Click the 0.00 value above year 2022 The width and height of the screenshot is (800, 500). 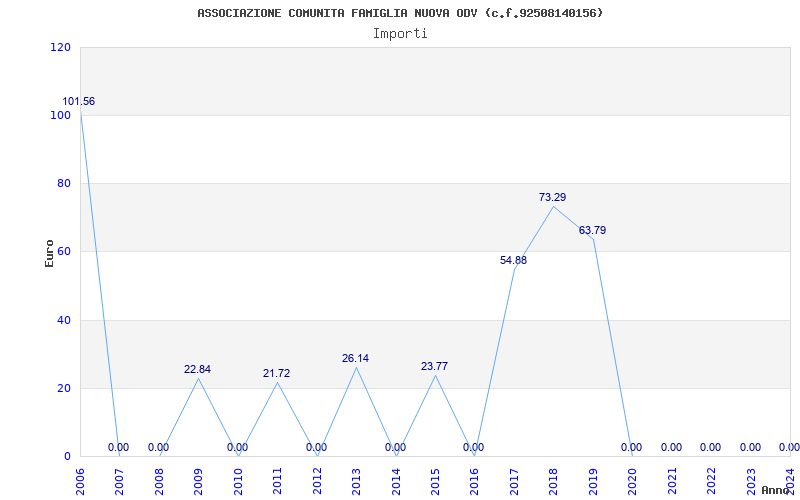[710, 447]
